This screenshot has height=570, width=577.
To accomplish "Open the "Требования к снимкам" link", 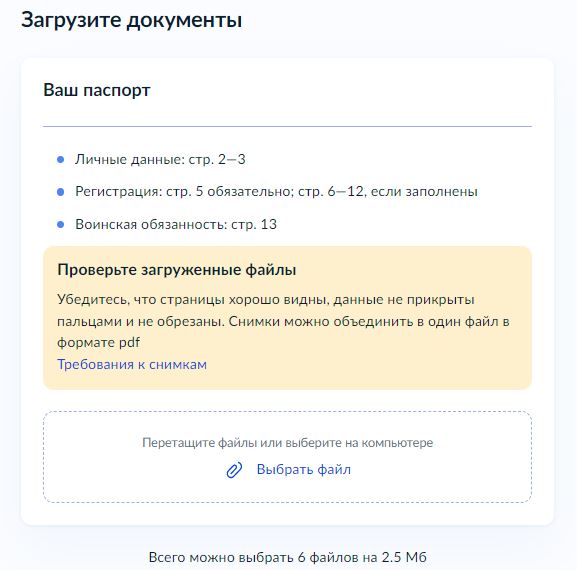I will click(x=132, y=364).
